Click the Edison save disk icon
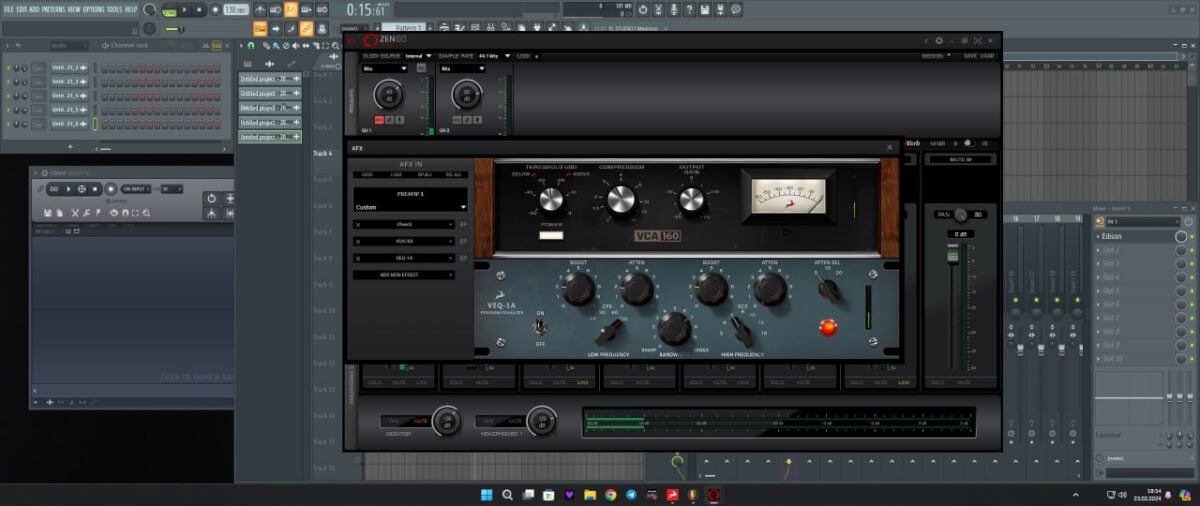Viewport: 1200px width, 506px height. click(47, 213)
